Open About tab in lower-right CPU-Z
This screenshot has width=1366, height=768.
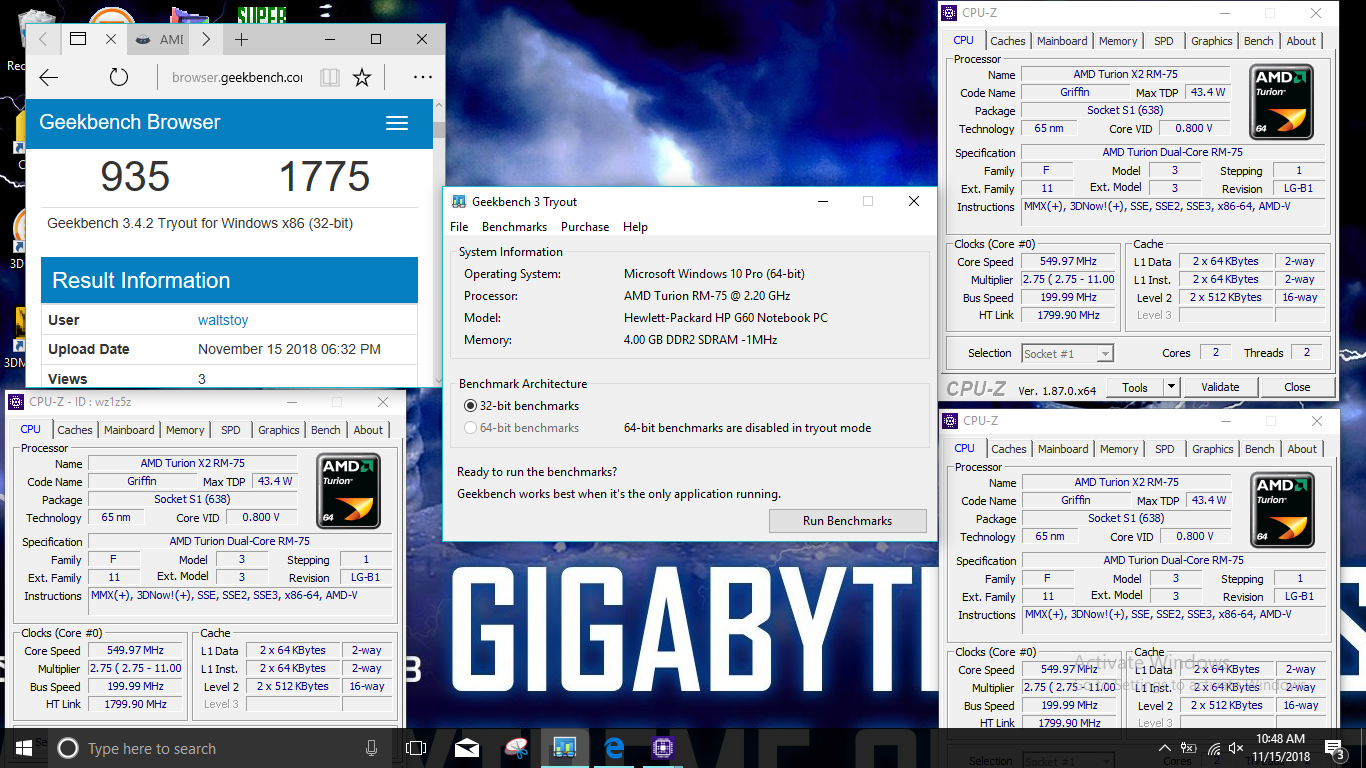point(1303,449)
